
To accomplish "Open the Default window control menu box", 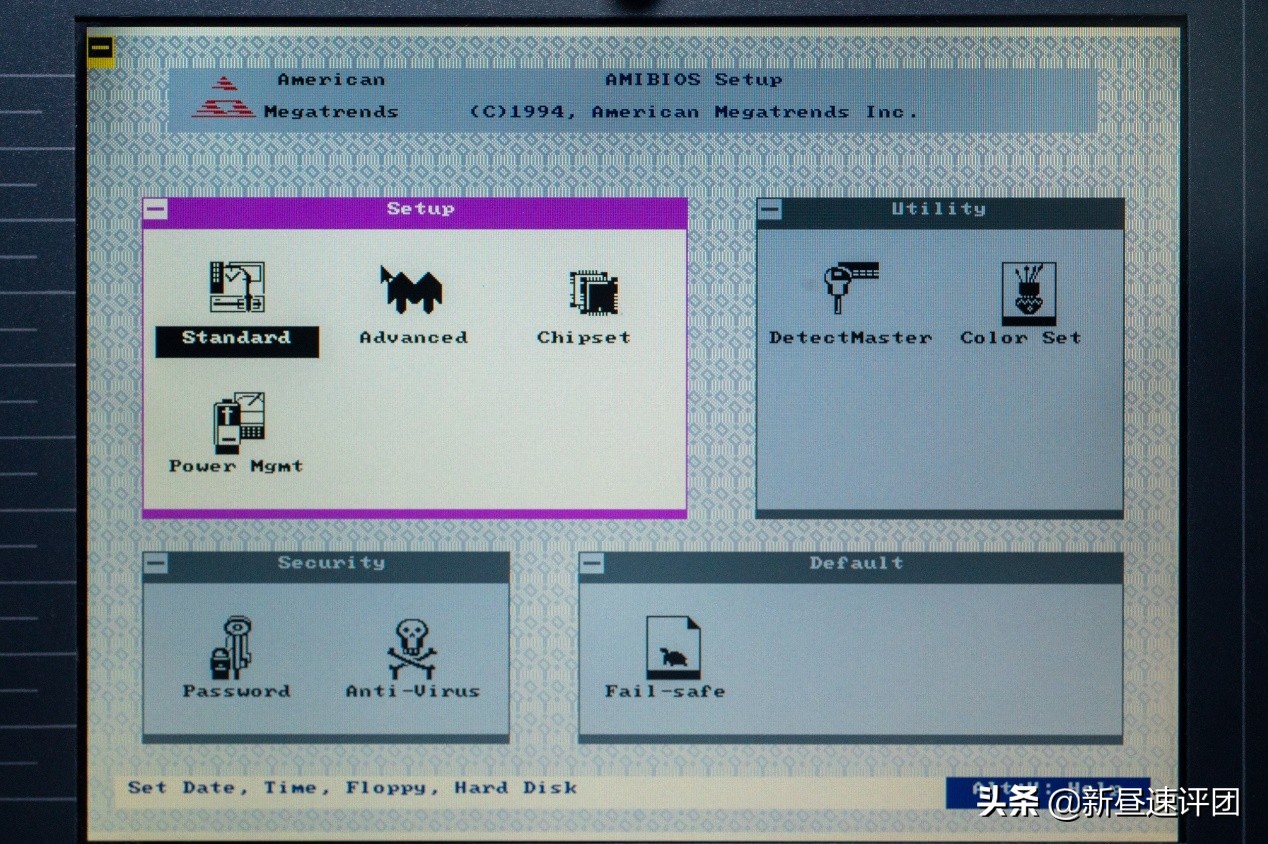I will point(592,564).
